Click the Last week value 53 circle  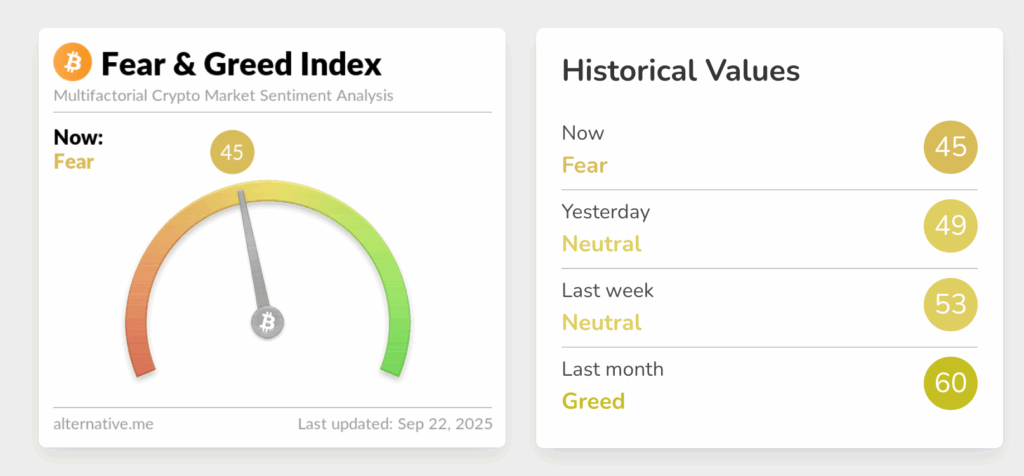[950, 304]
